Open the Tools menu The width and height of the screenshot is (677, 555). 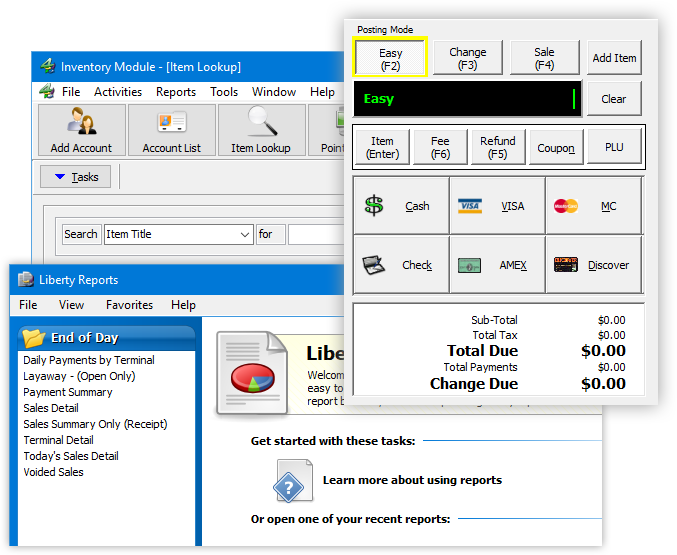(224, 92)
